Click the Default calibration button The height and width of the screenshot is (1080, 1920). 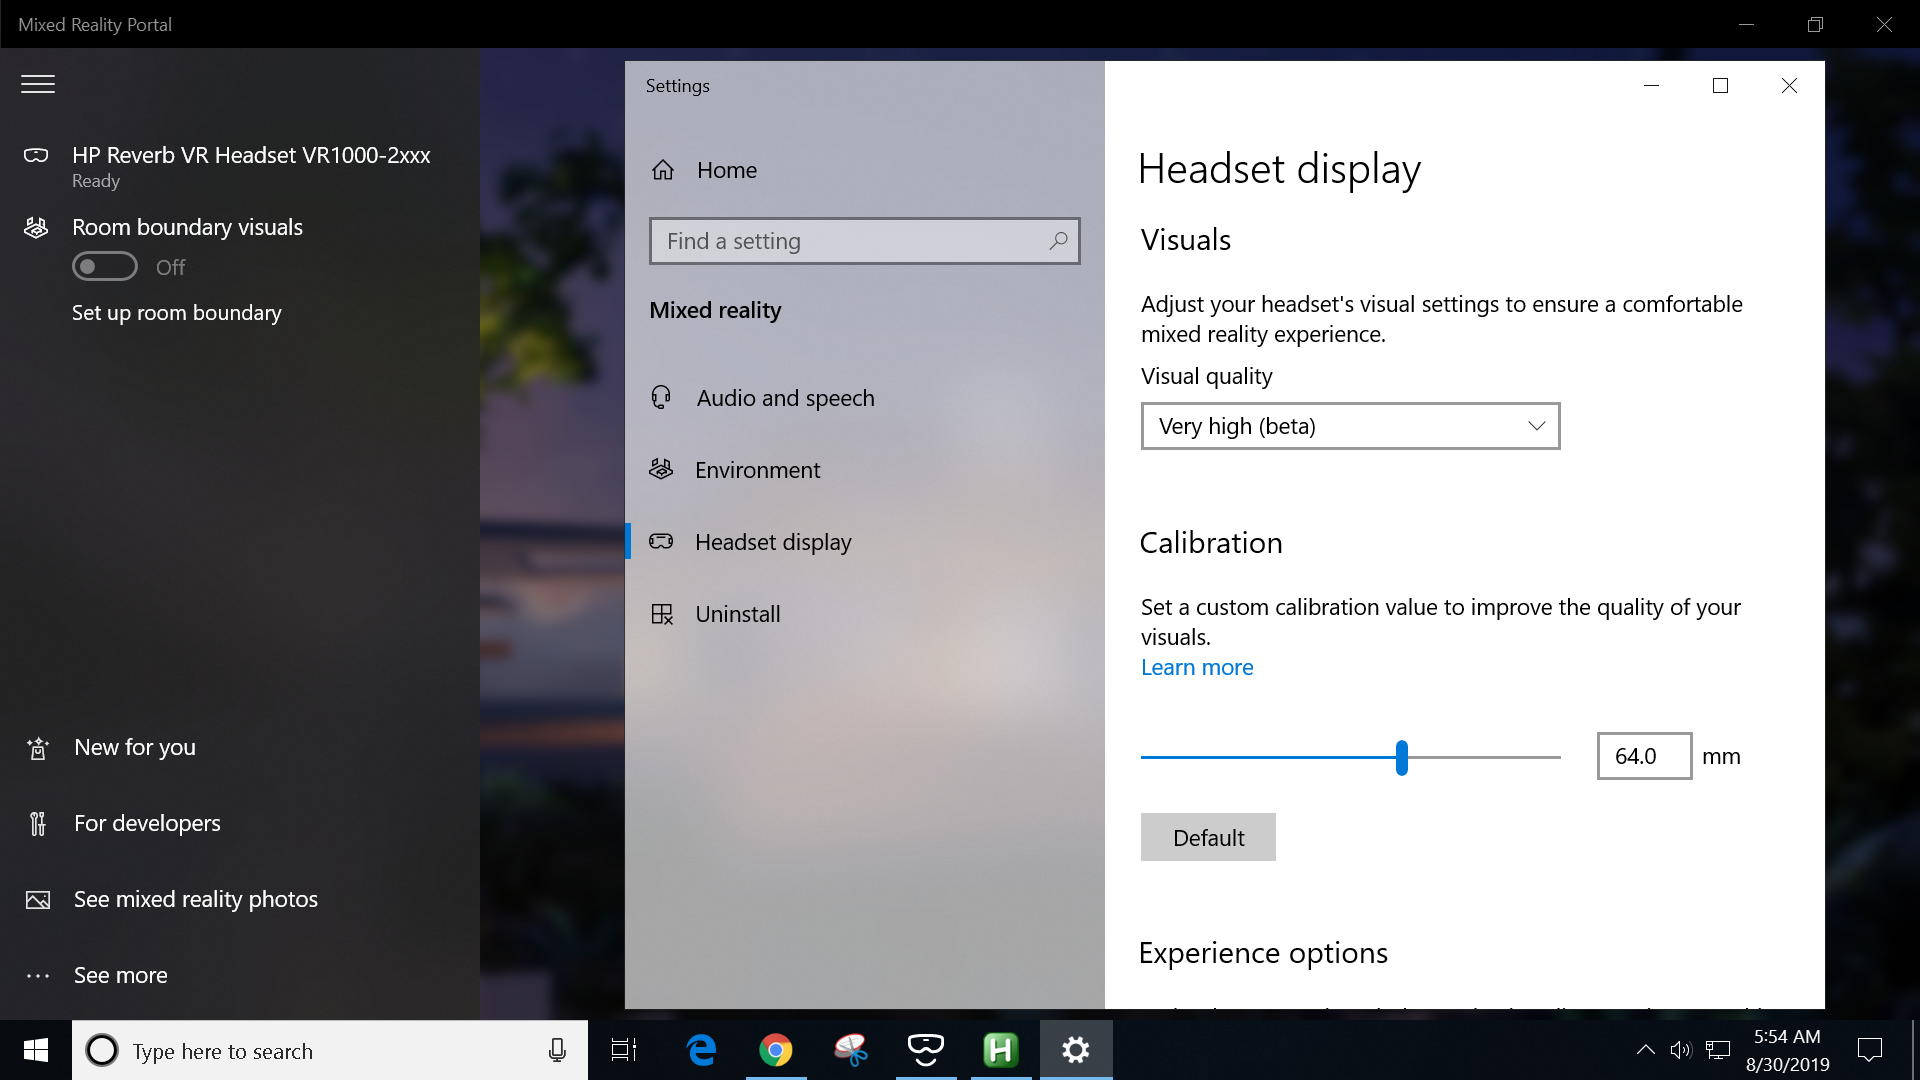(1208, 838)
